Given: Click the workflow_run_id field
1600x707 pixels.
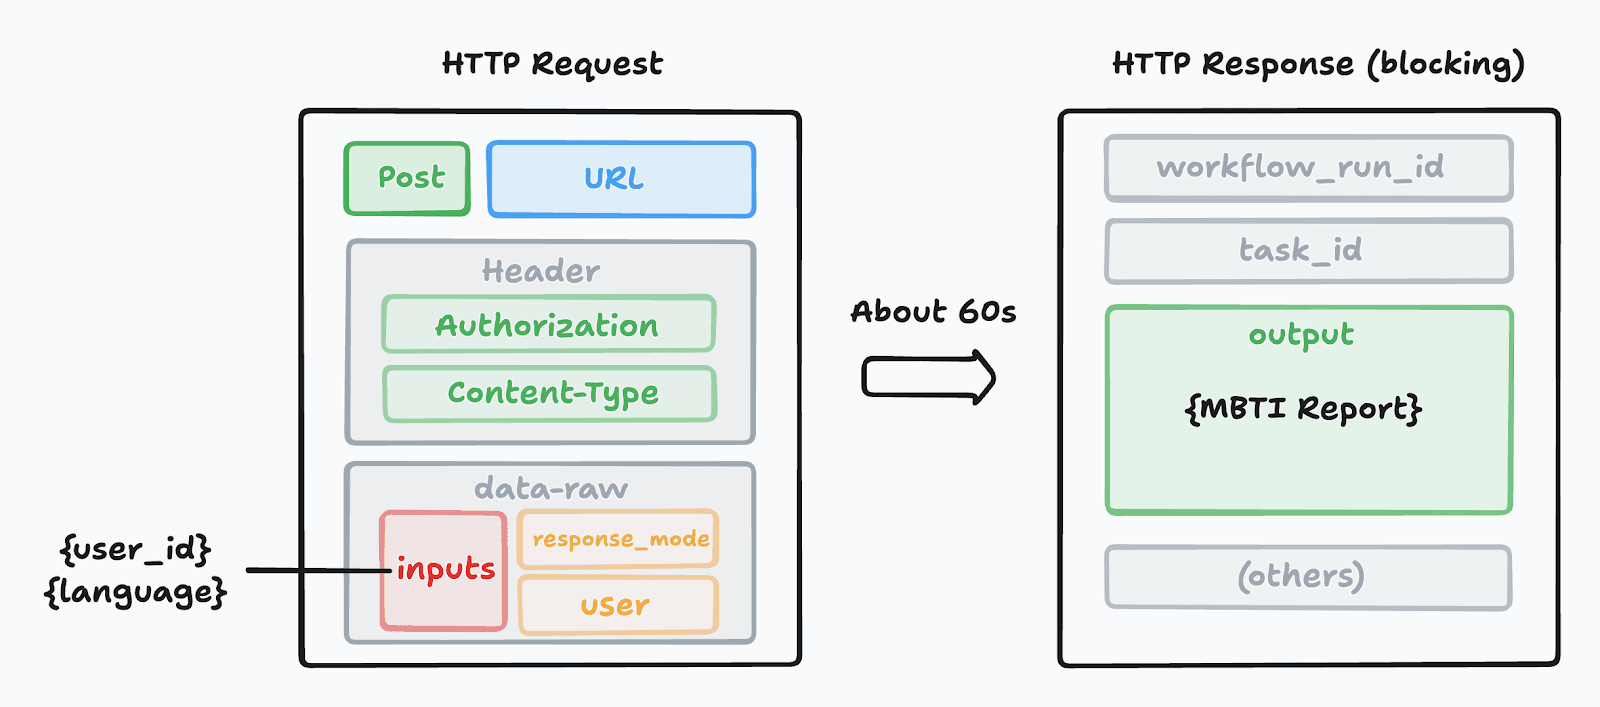Looking at the screenshot, I should coord(1308,168).
